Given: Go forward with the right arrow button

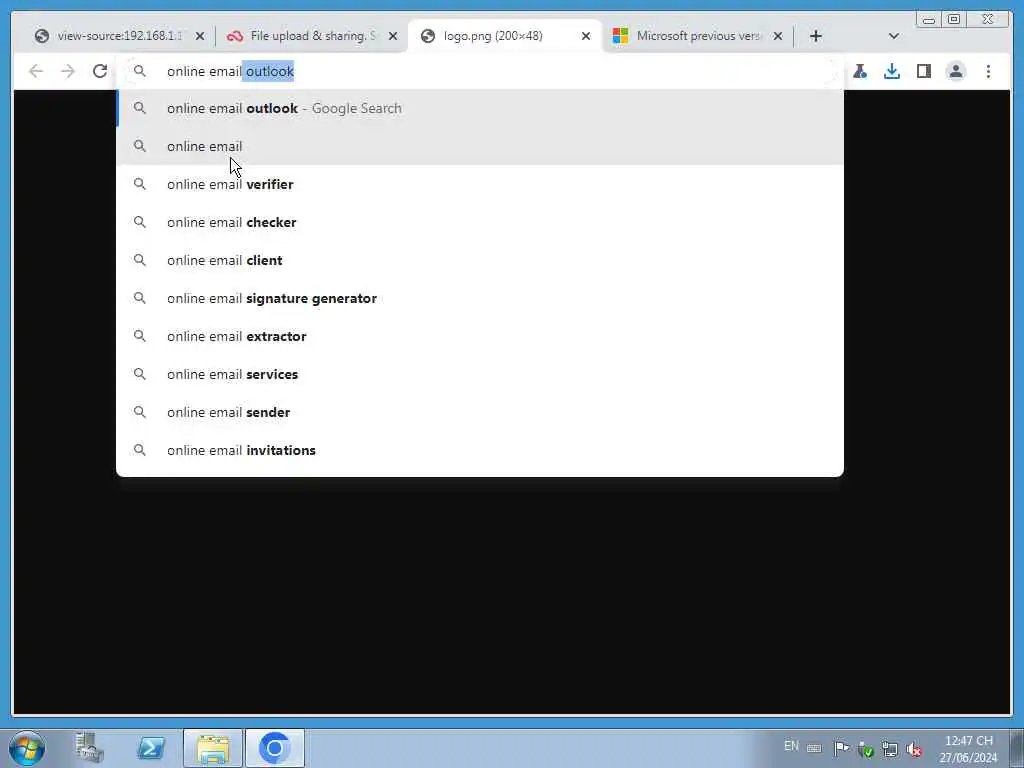Looking at the screenshot, I should [x=68, y=71].
